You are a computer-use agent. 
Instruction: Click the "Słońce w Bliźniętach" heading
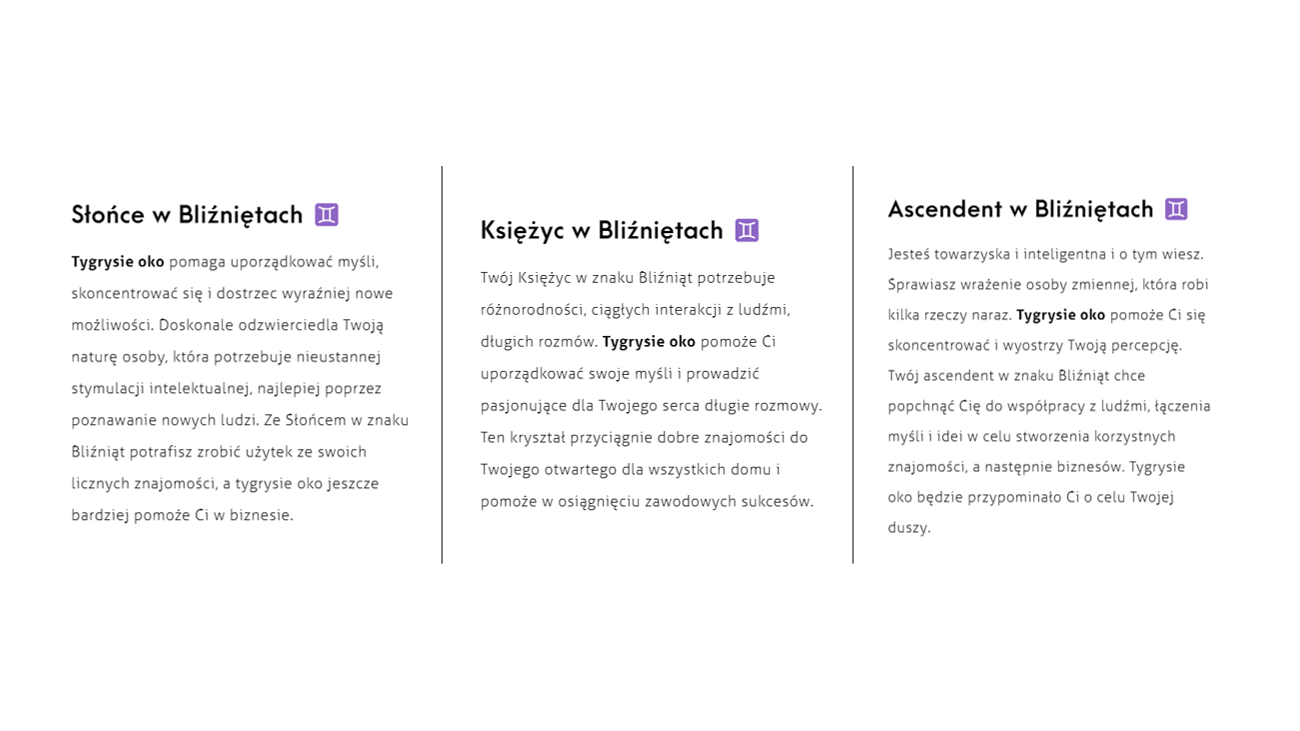[x=187, y=215]
